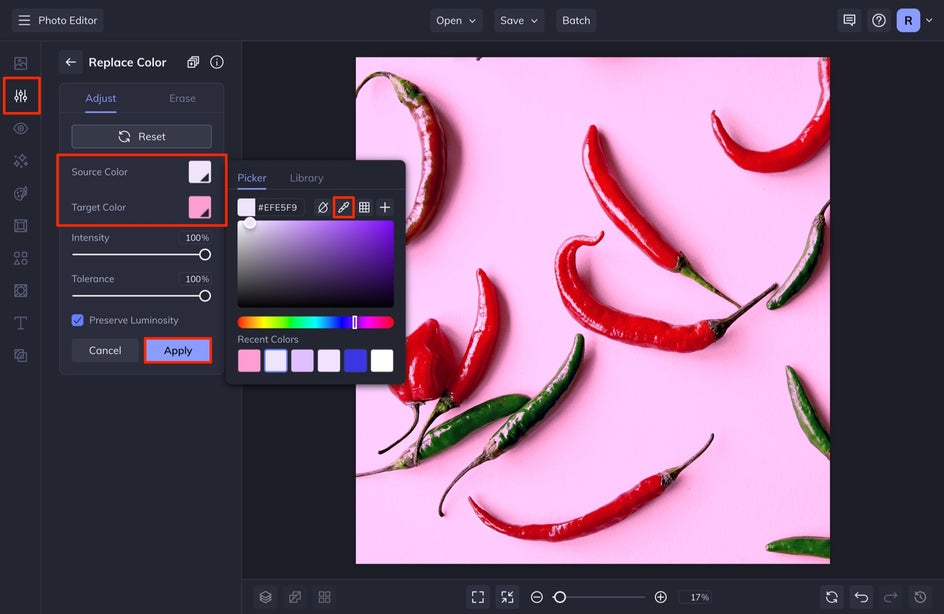This screenshot has width=944, height=614.
Task: Select the blue recent color swatch
Action: coord(355,361)
